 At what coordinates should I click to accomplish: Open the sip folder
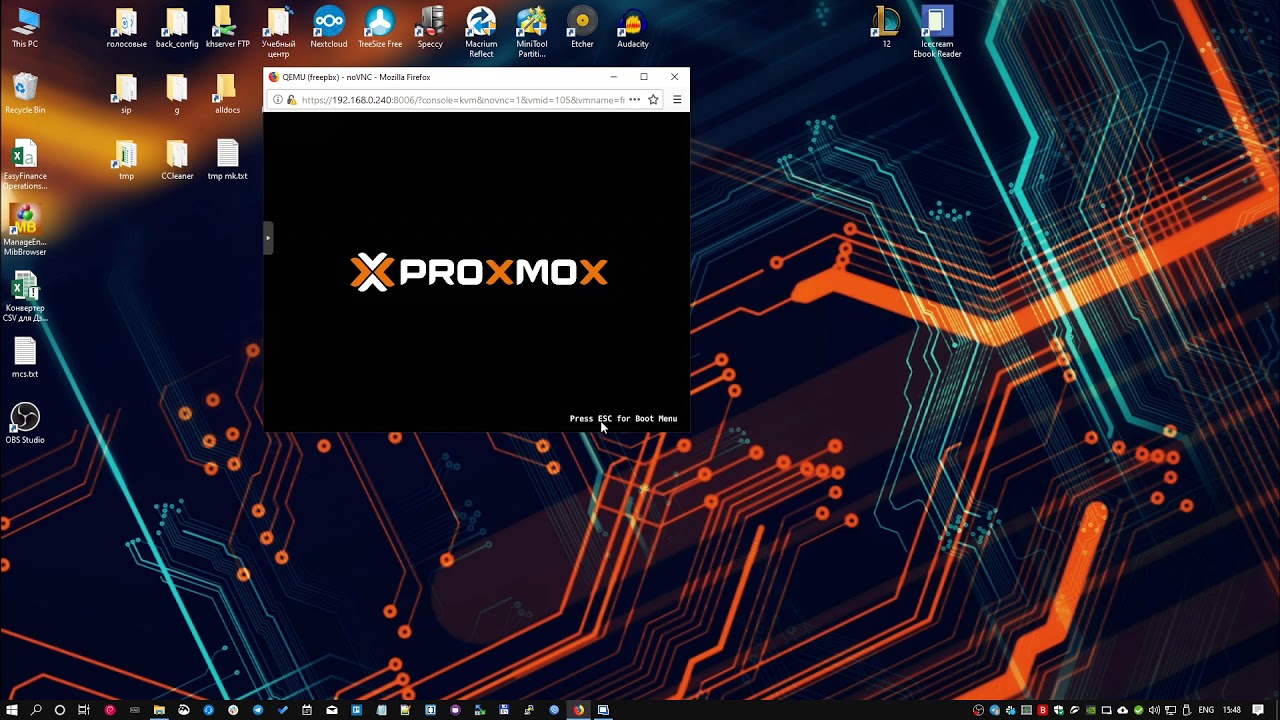[x=126, y=95]
